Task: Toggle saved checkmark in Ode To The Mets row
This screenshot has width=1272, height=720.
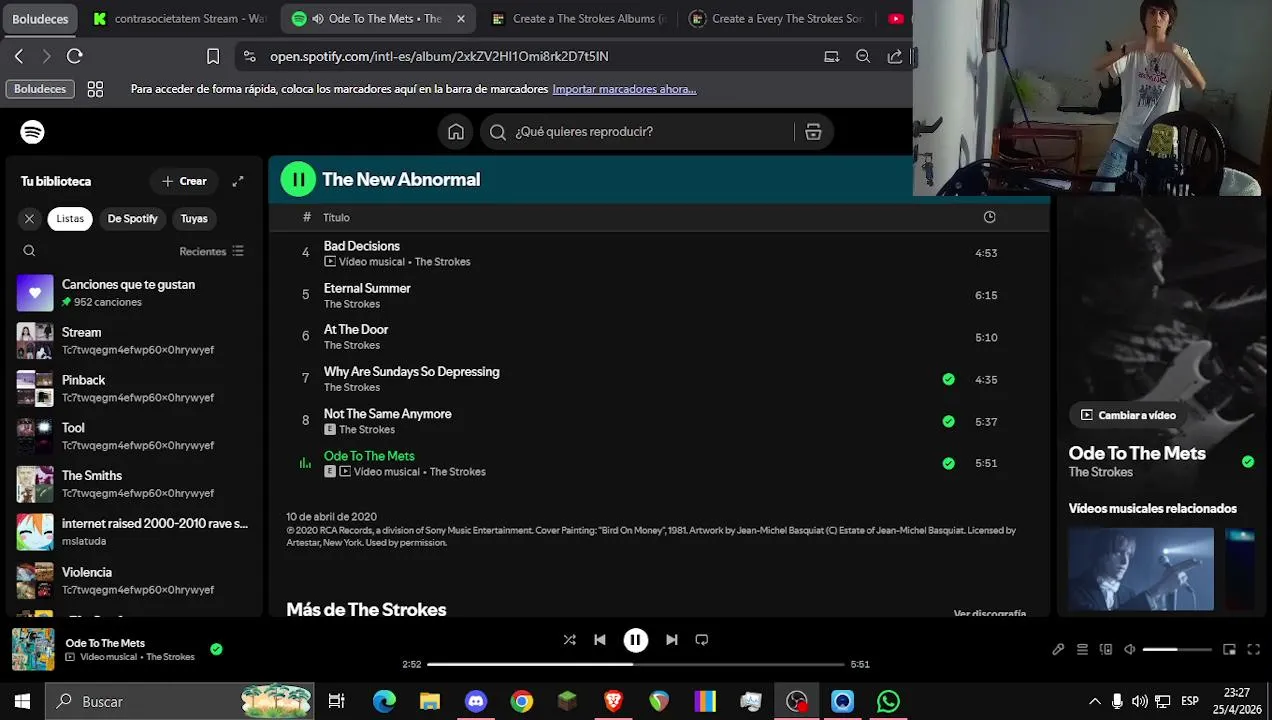Action: coord(948,463)
